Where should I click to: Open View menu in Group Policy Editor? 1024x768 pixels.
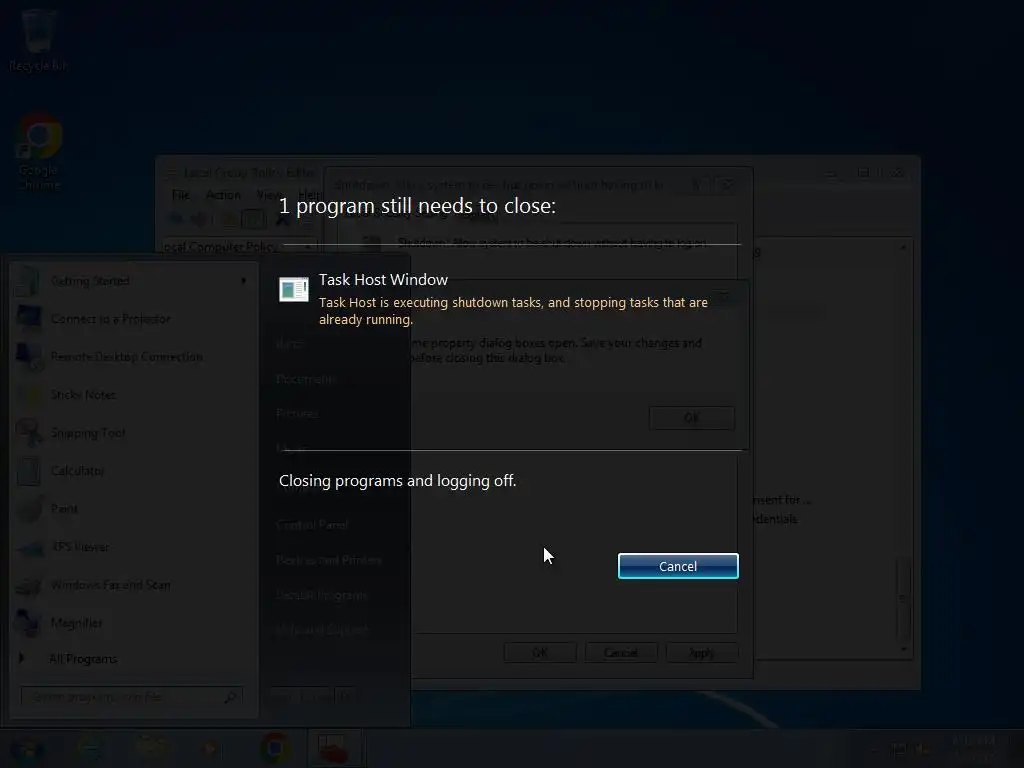269,195
